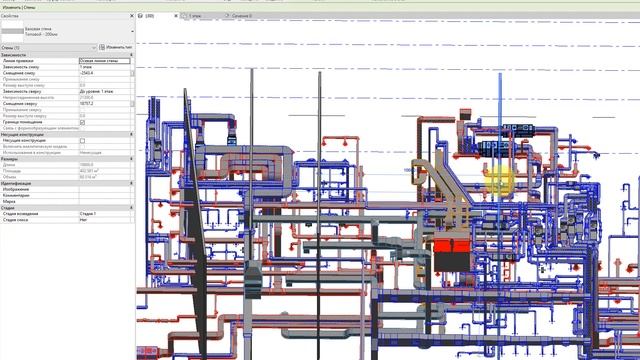Screen dimensions: 640x360
Task: Click the Изменить | Стены contextual tab
Action: click(18, 7)
